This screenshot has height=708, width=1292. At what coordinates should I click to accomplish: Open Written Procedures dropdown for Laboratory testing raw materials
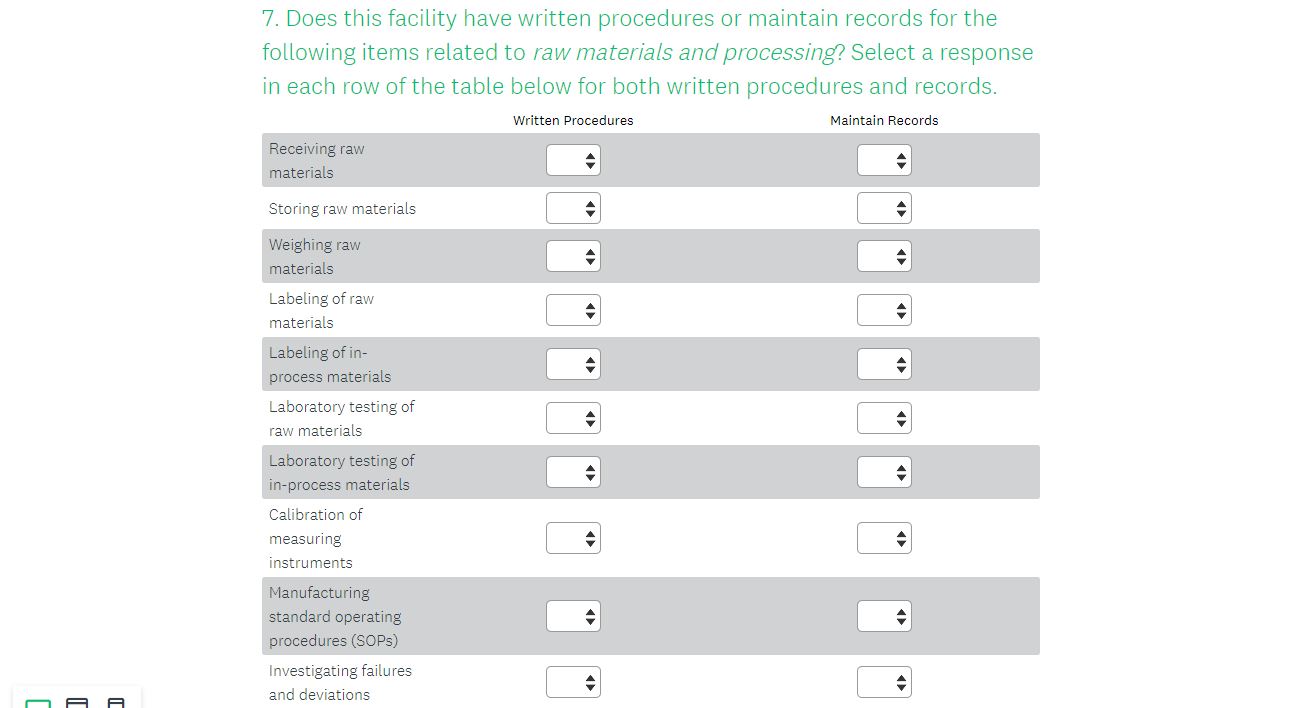pyautogui.click(x=573, y=418)
